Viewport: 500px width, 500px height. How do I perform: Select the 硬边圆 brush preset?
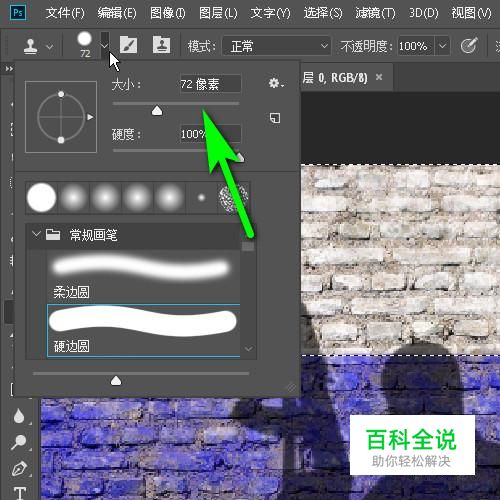point(143,330)
